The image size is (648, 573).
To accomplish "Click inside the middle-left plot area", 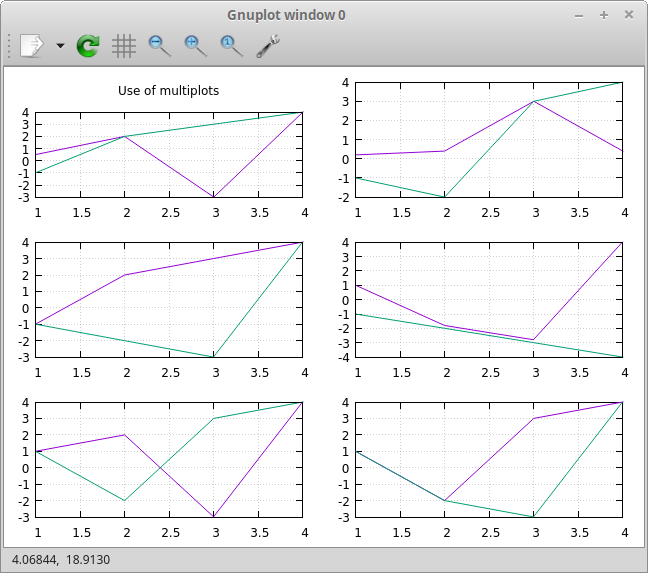I will (170, 299).
